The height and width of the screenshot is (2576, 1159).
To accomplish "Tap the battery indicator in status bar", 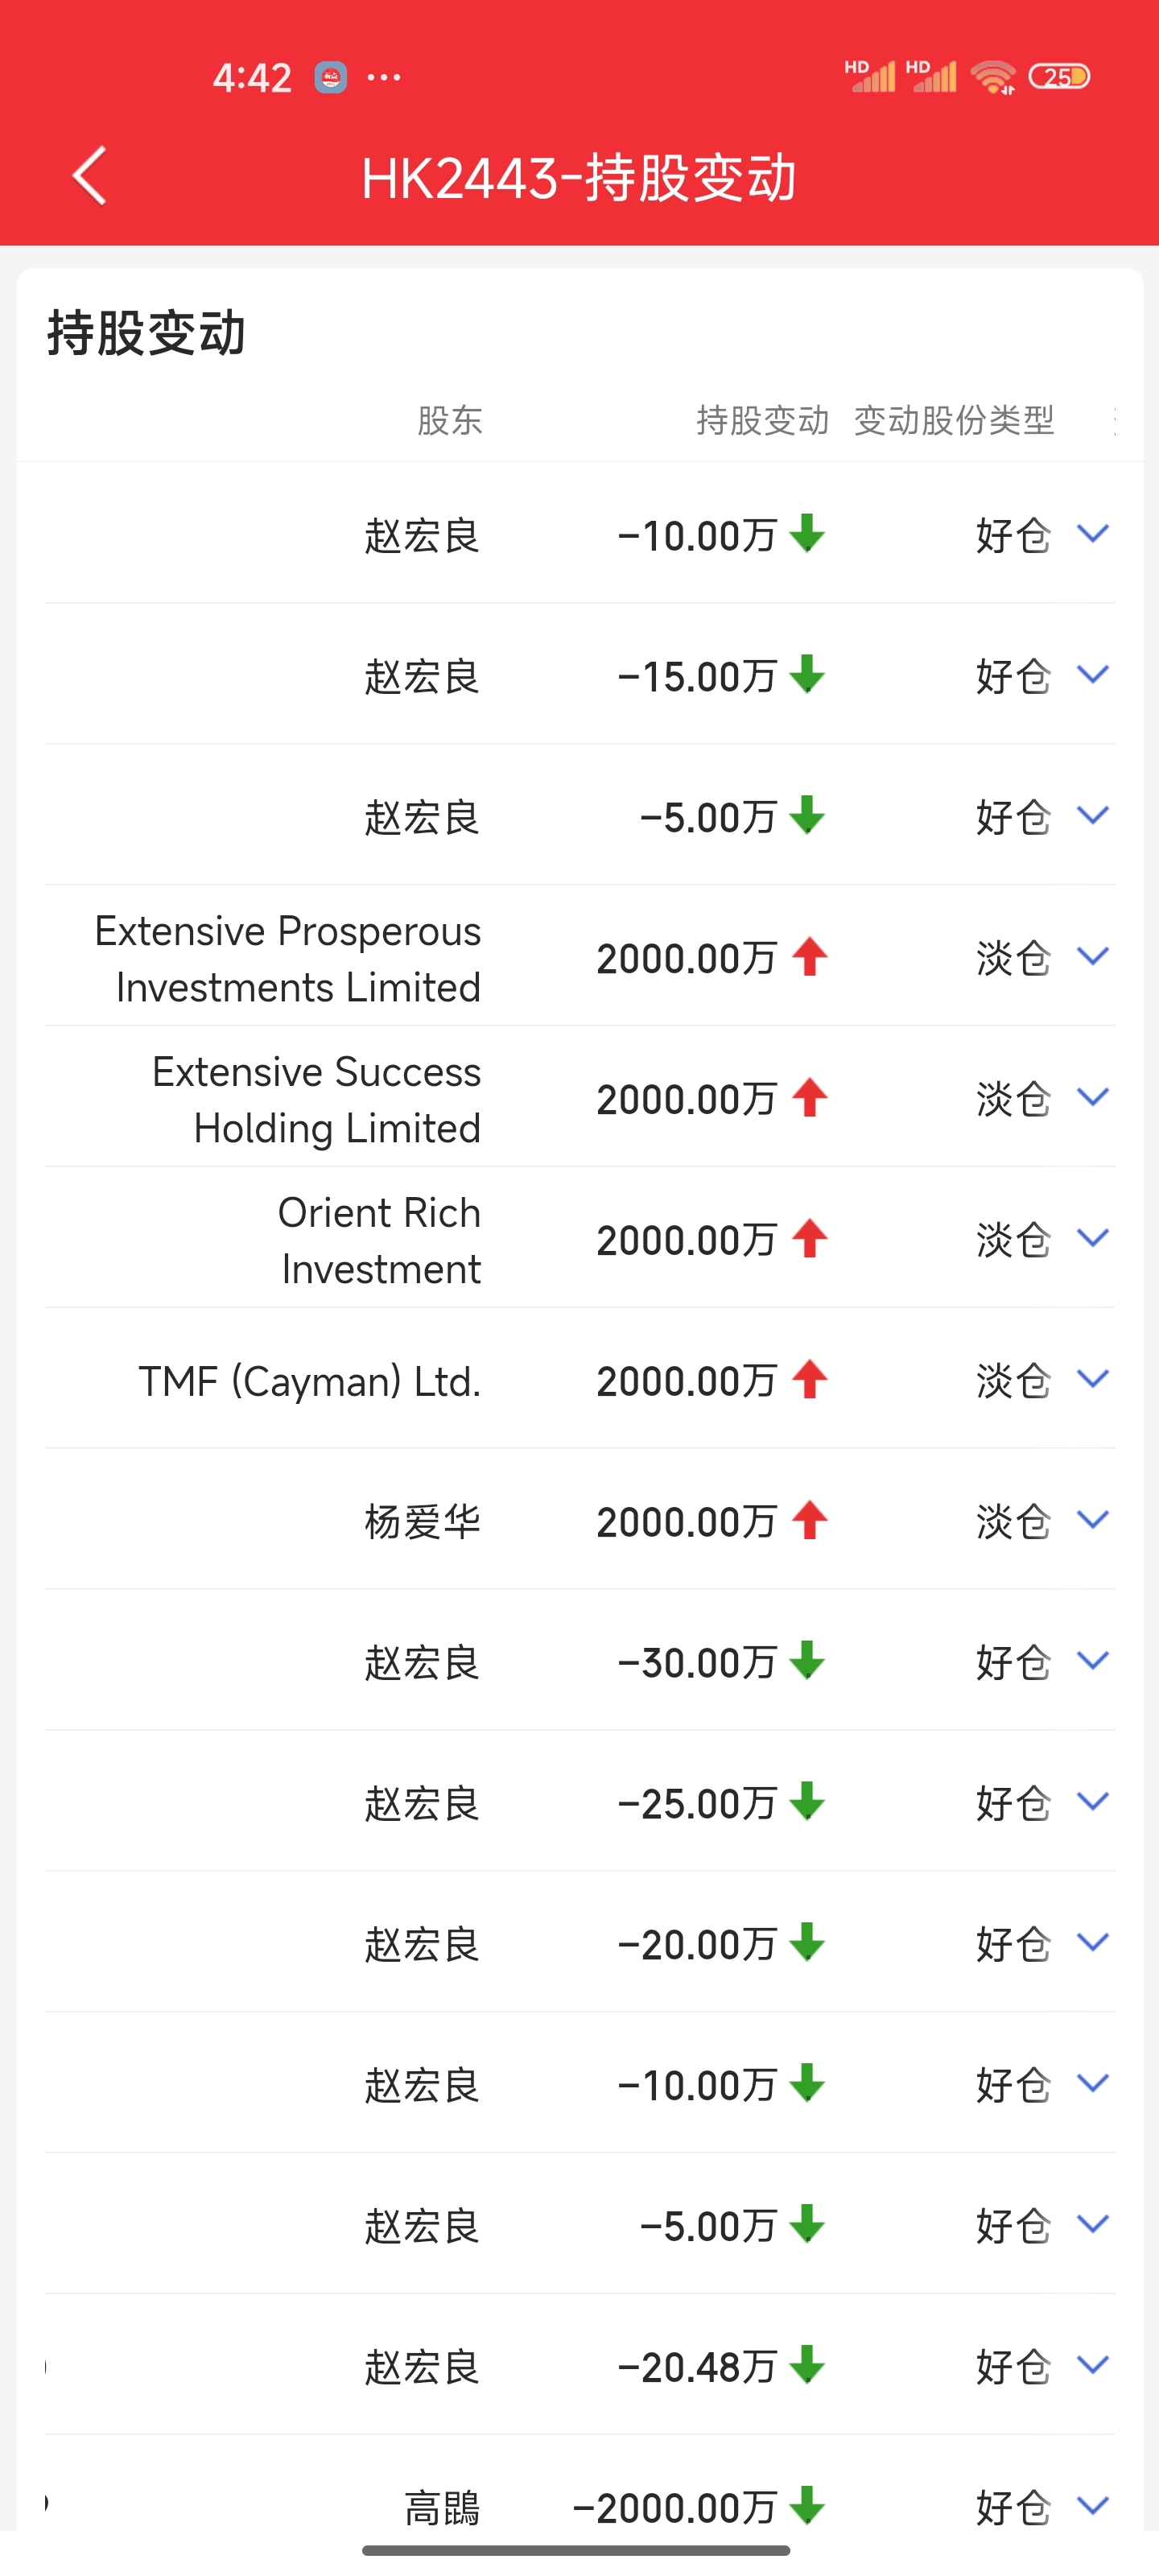I will [x=1059, y=77].
